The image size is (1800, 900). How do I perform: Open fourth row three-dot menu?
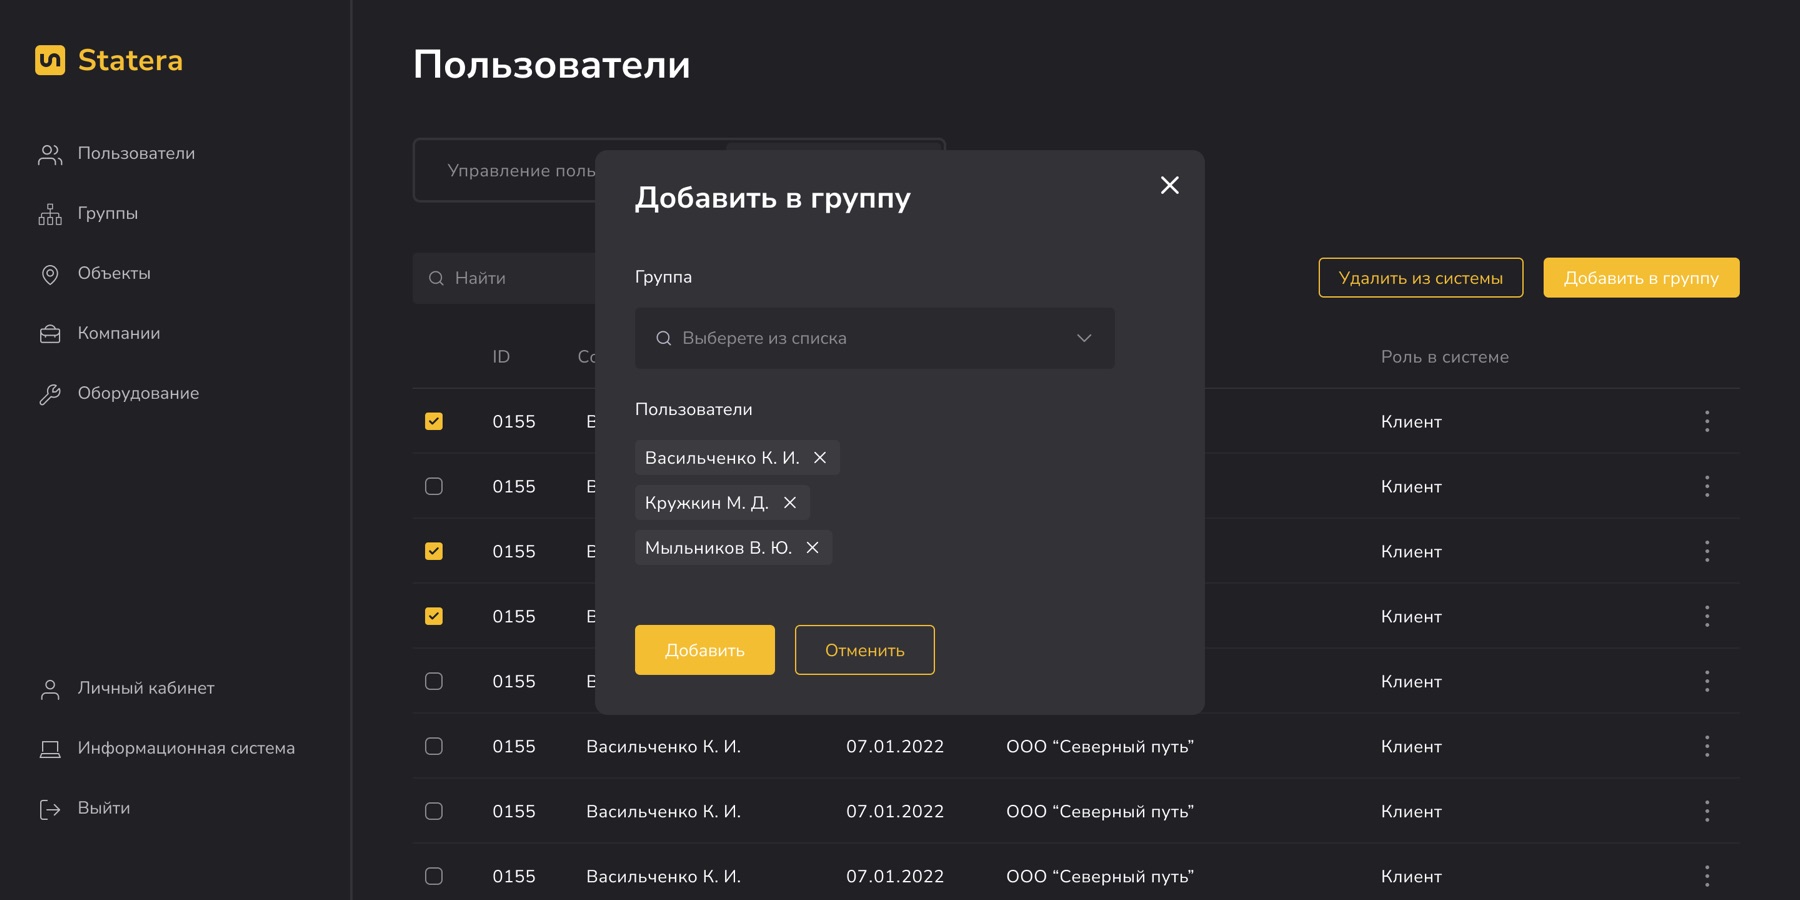tap(1707, 616)
